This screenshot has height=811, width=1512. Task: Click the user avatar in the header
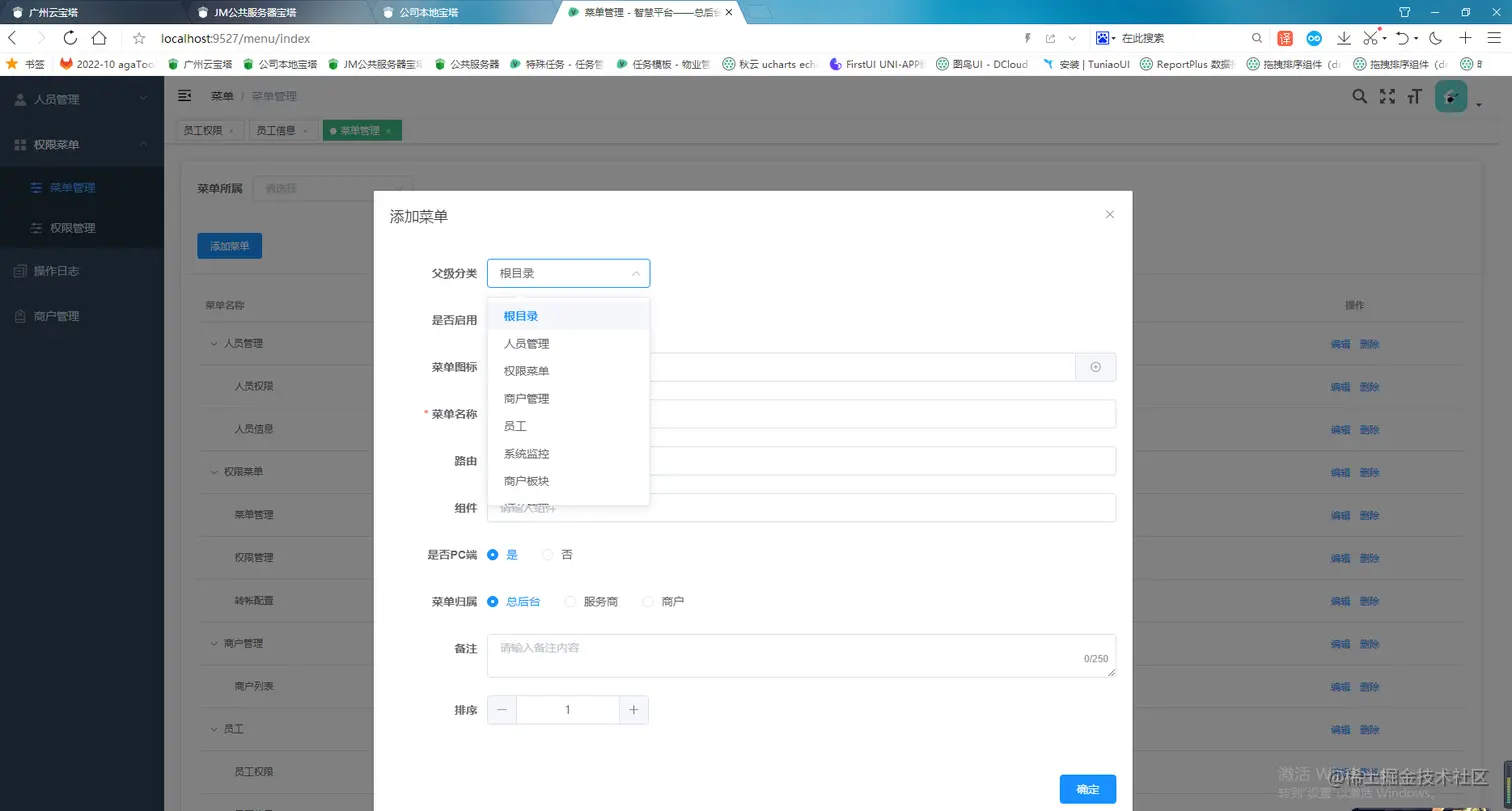point(1450,97)
